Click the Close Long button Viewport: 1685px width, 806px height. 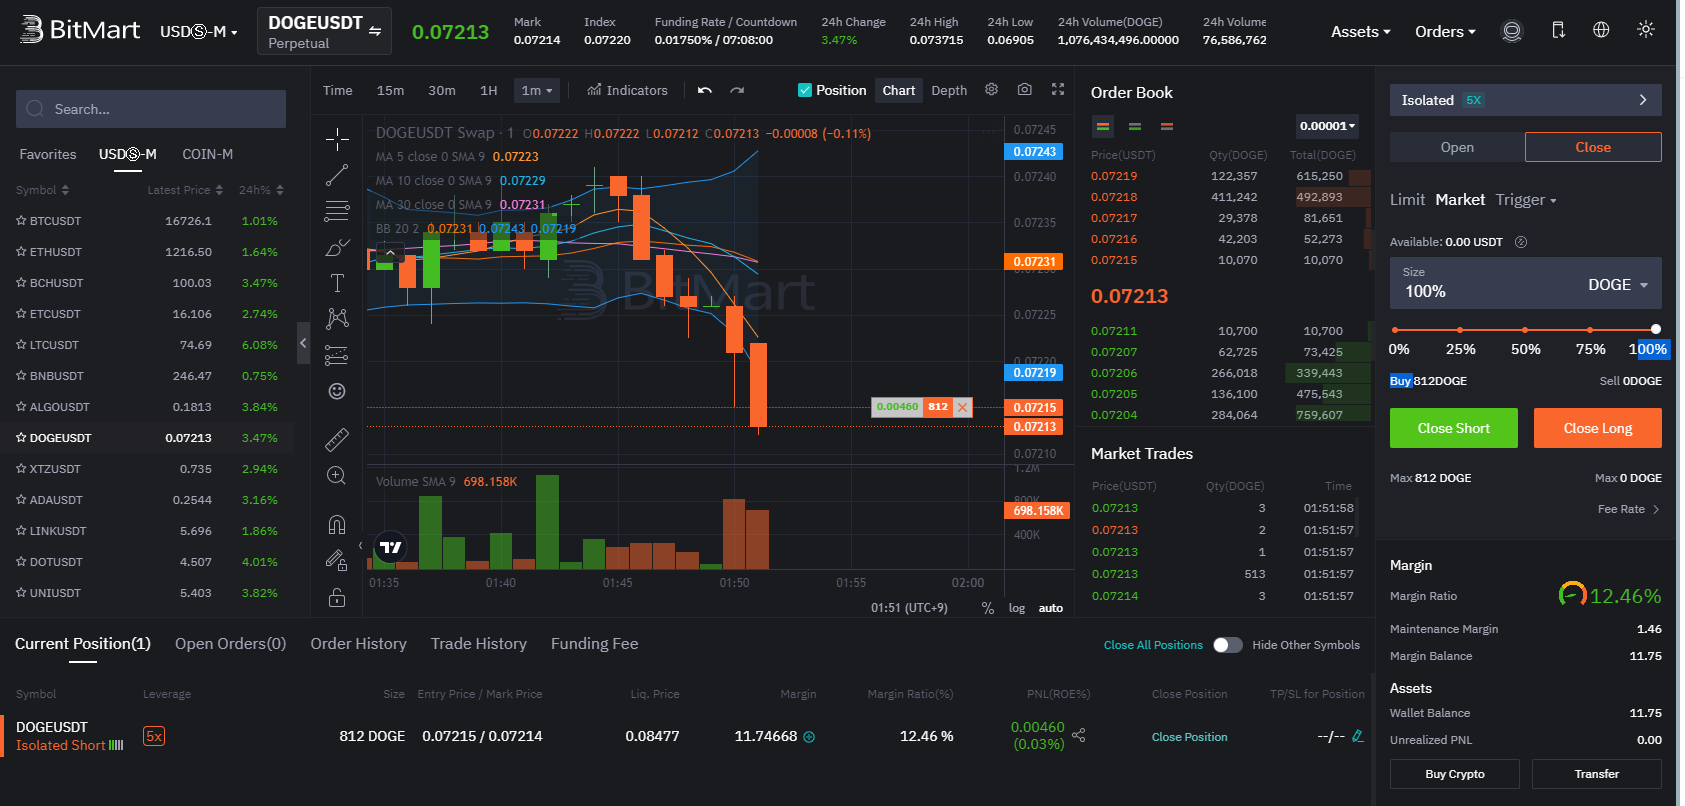(x=1598, y=428)
